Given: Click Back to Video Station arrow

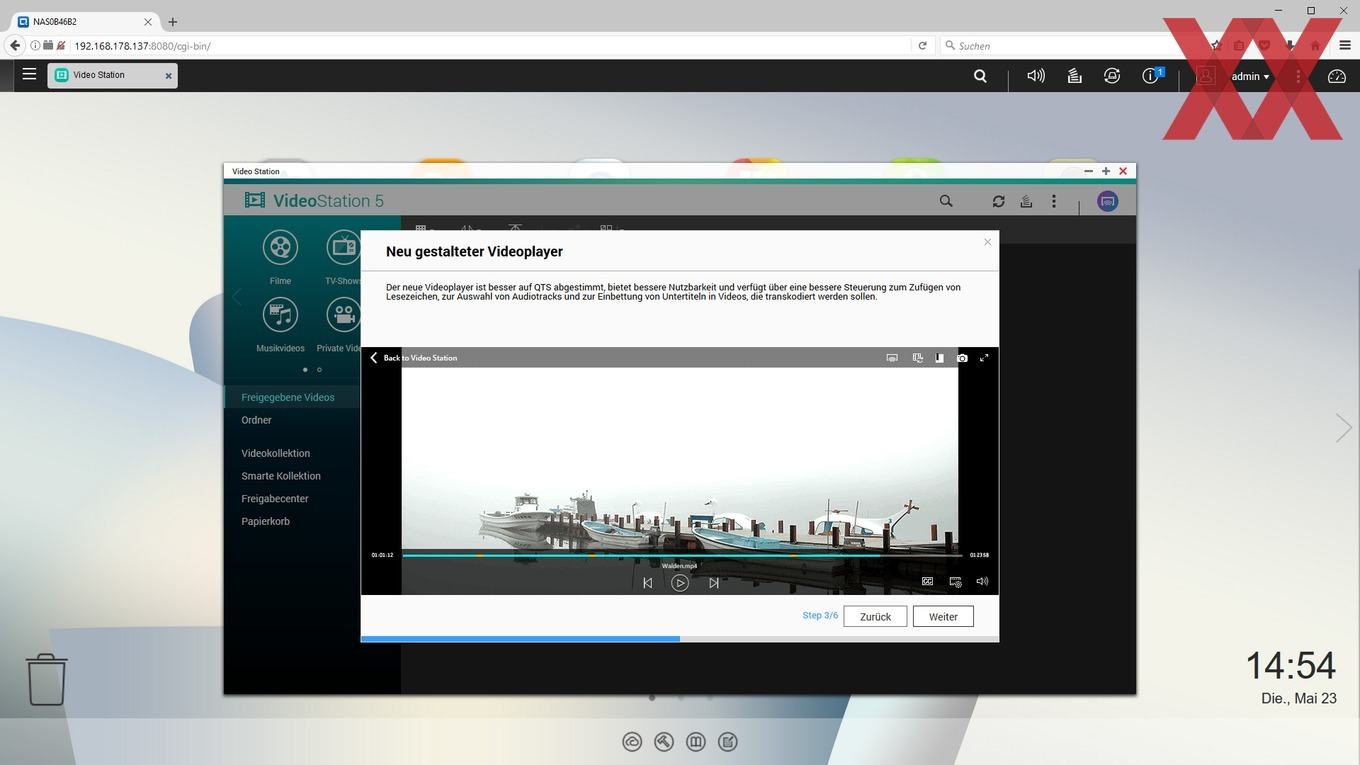Looking at the screenshot, I should point(375,357).
